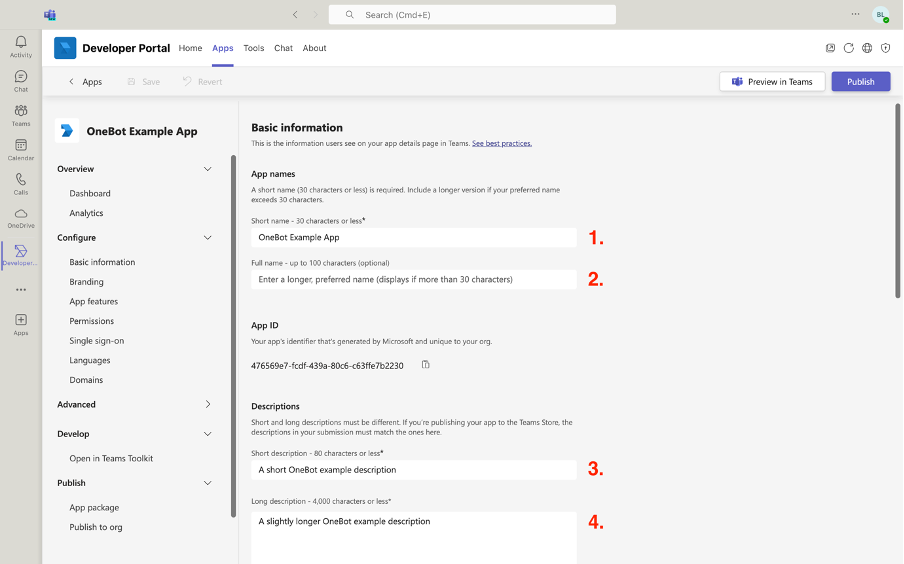
Task: Switch to the Tools tab
Action: coord(254,48)
